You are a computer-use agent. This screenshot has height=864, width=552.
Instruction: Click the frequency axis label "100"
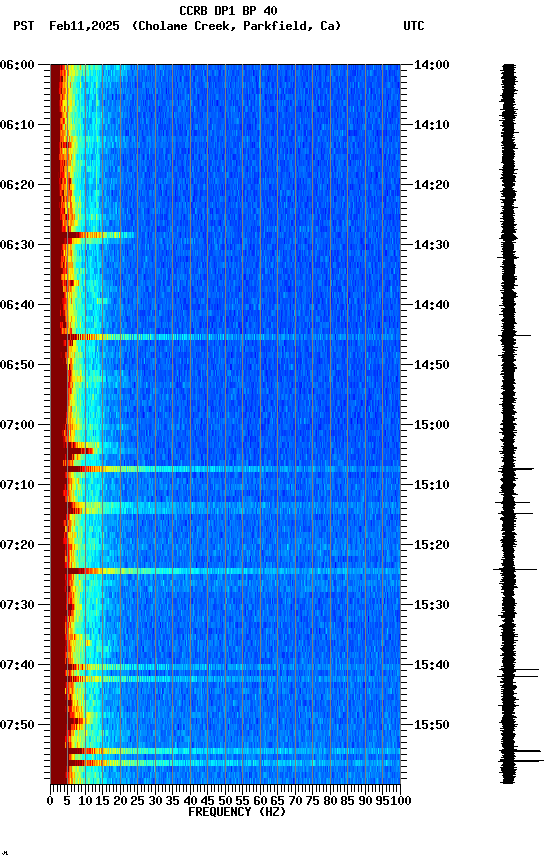pyautogui.click(x=401, y=801)
